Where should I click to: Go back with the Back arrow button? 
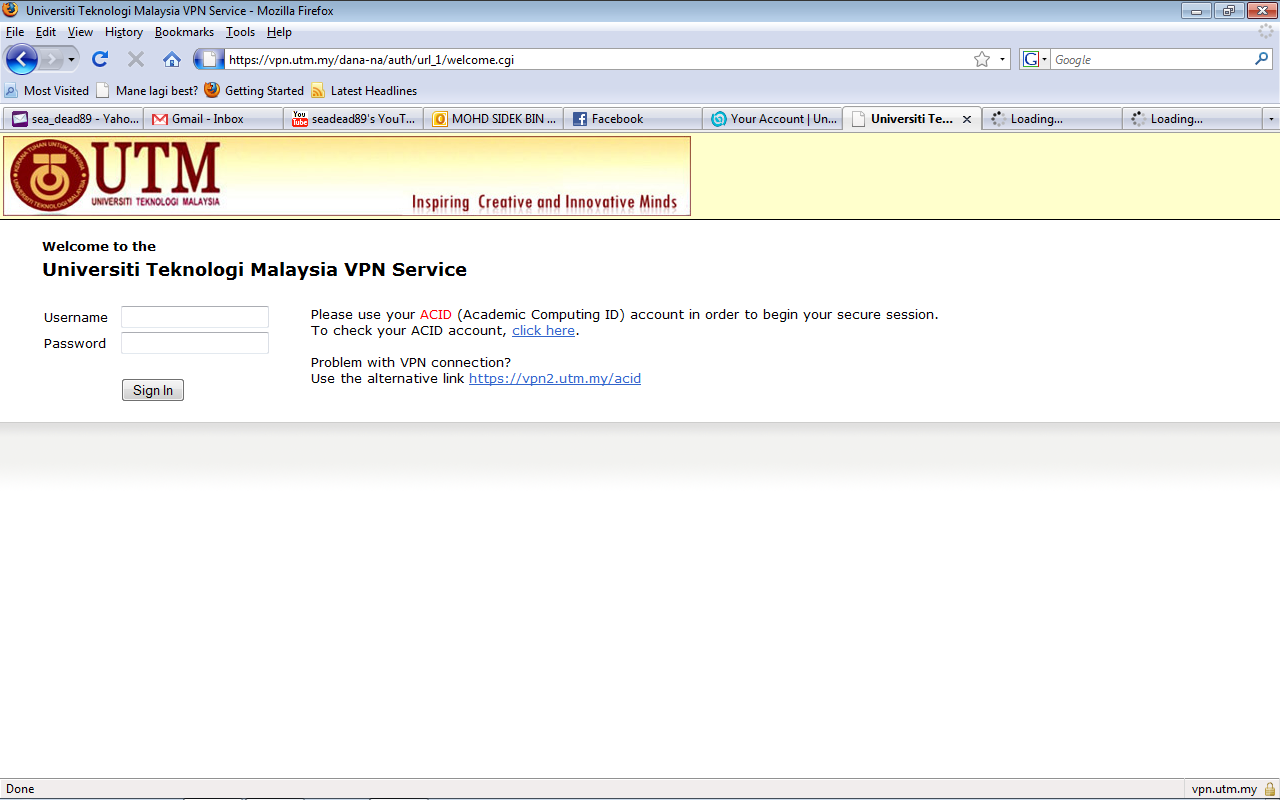(x=21, y=59)
